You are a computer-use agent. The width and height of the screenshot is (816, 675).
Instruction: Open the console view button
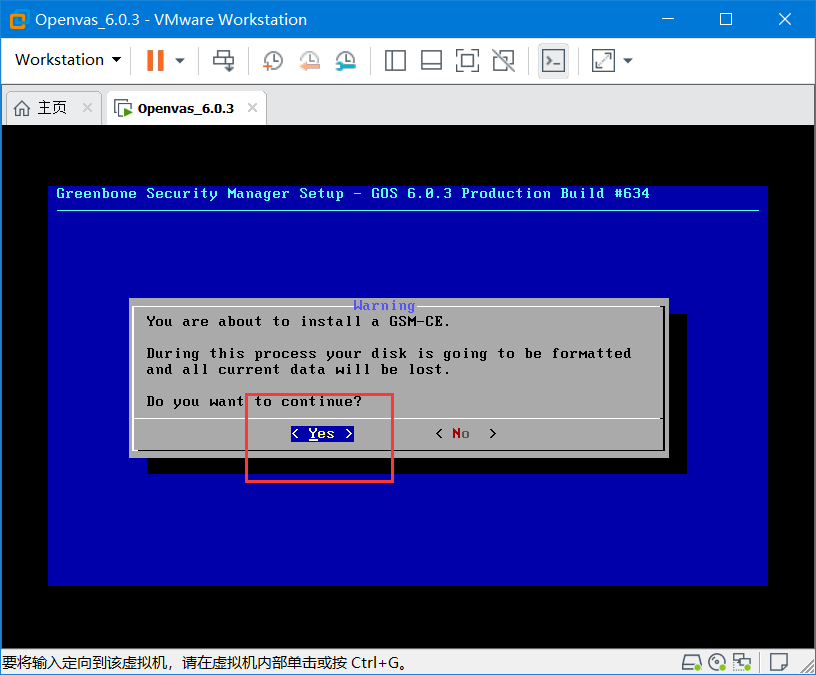(x=553, y=61)
